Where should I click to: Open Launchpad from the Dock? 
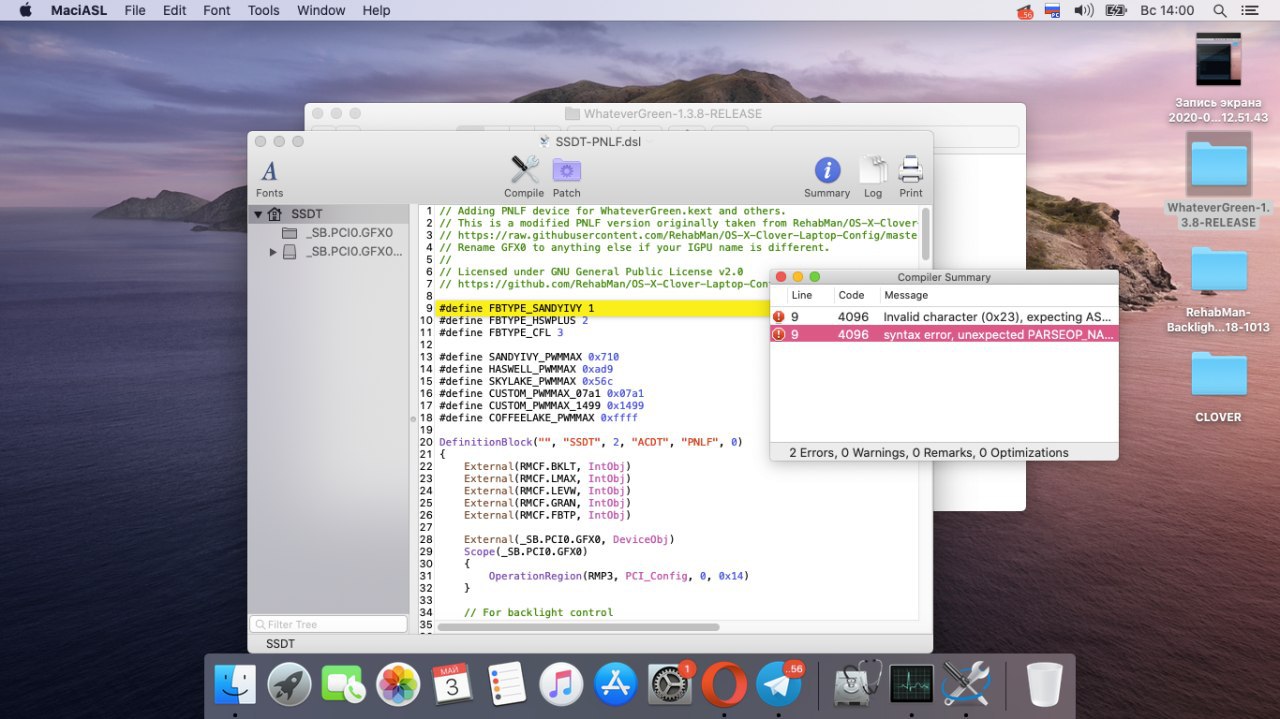290,685
